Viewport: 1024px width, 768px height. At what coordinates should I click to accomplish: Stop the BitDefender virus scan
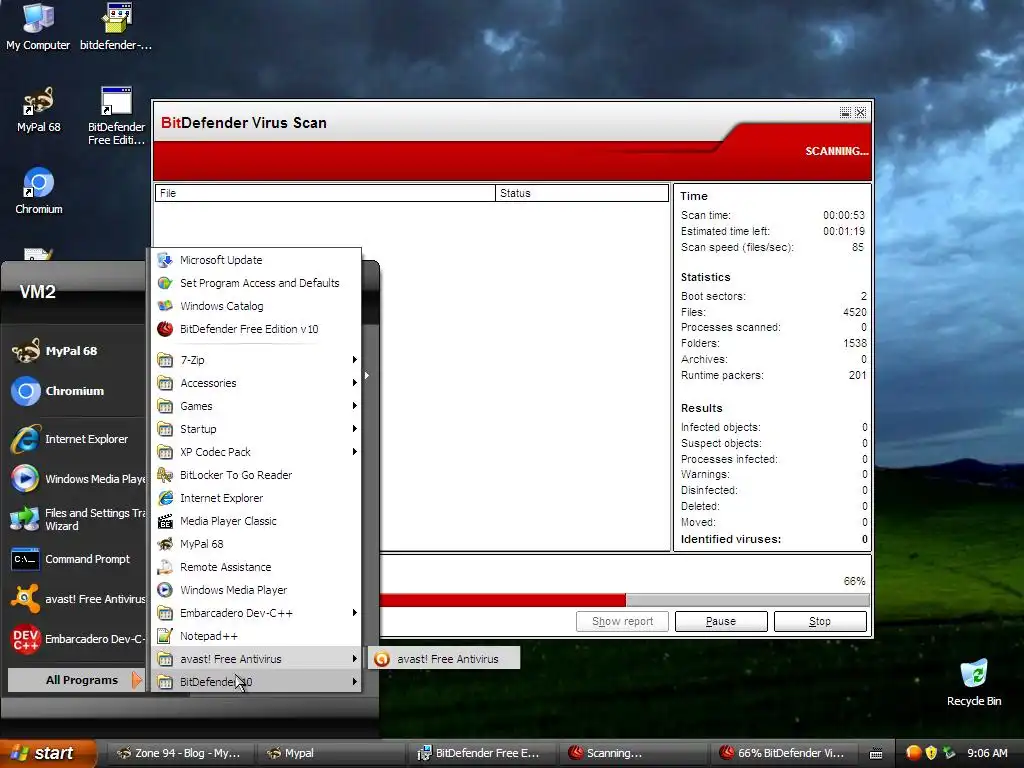pos(820,621)
